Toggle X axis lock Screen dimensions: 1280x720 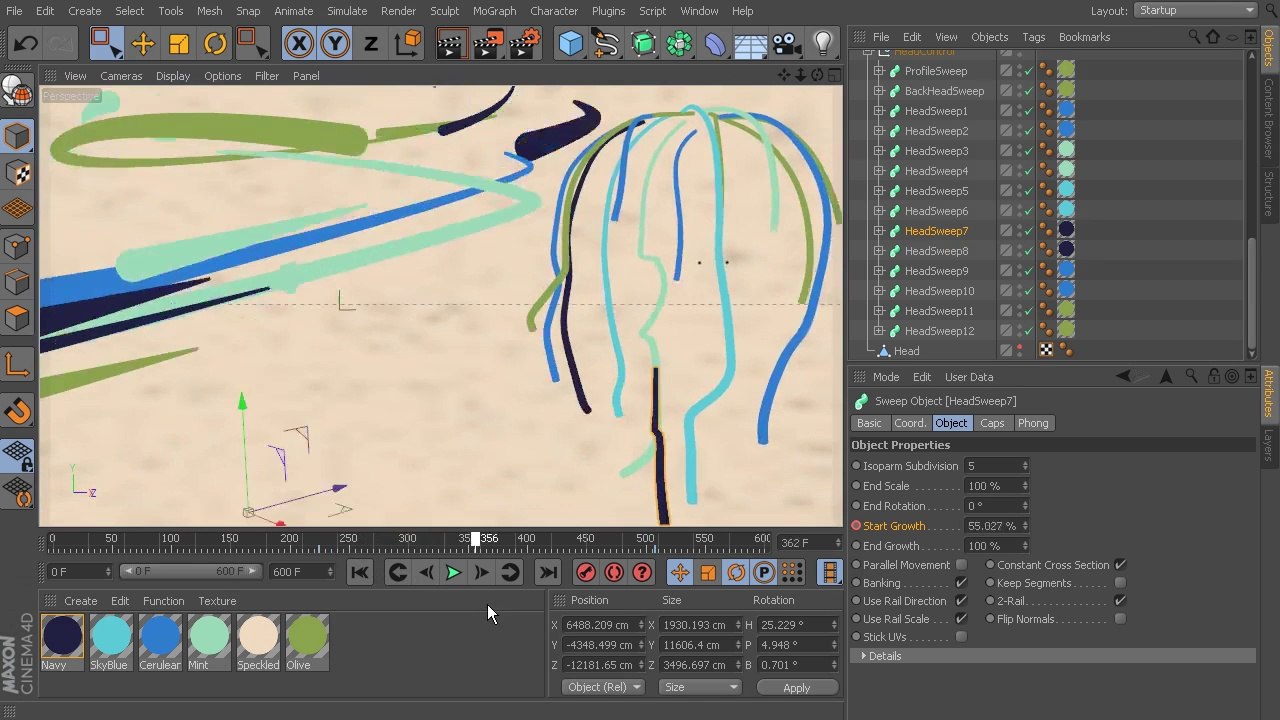[298, 43]
